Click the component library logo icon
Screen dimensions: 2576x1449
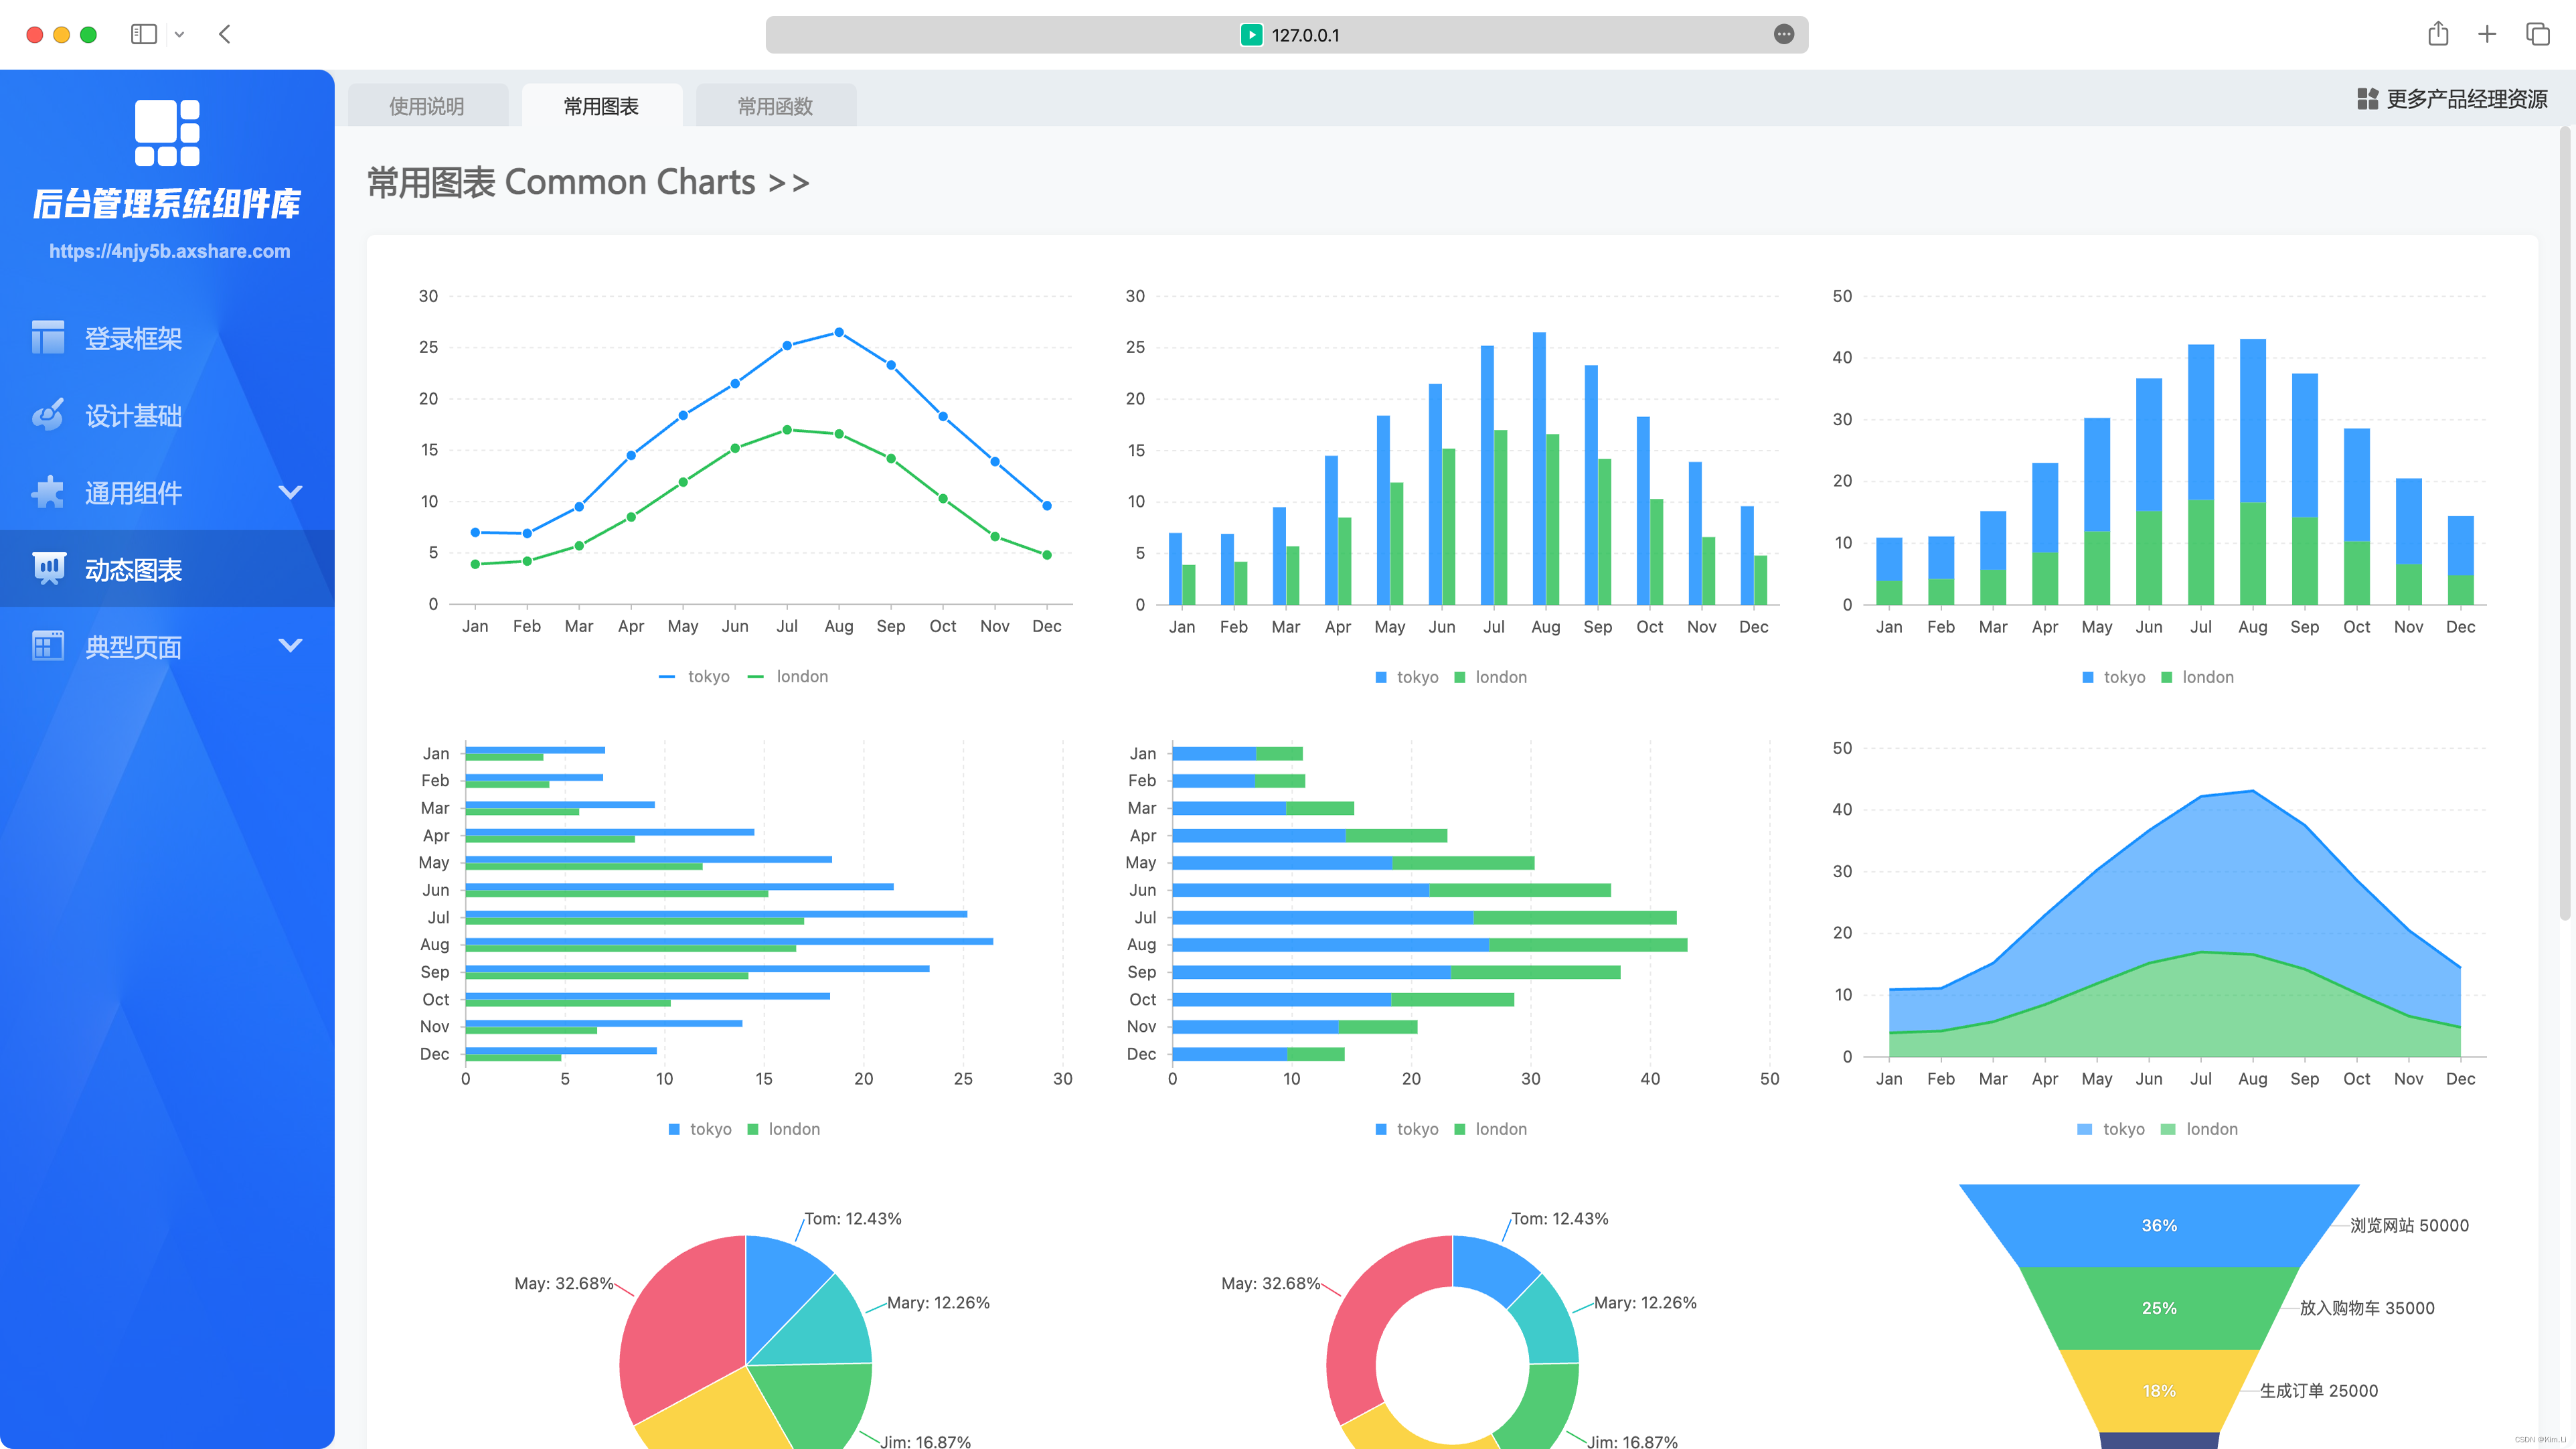tap(167, 132)
